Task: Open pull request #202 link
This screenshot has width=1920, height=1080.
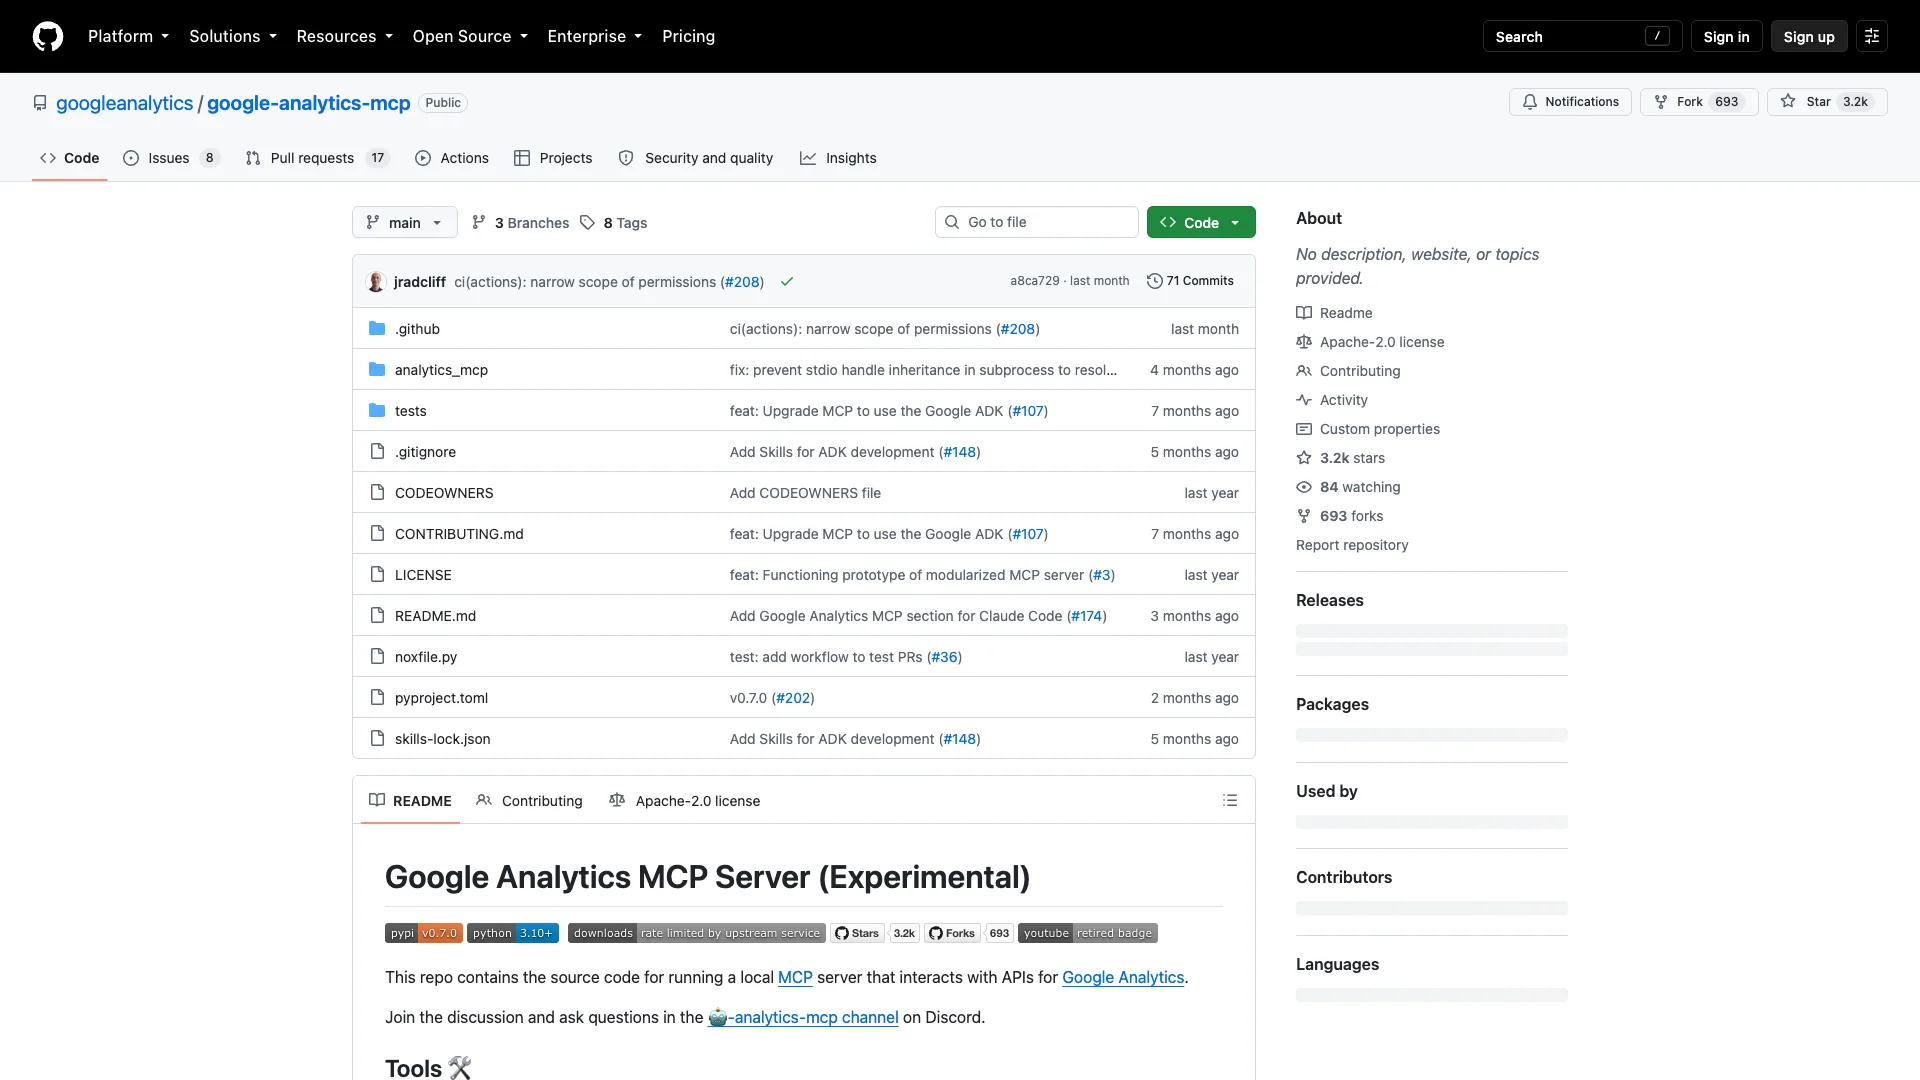Action: 793,698
